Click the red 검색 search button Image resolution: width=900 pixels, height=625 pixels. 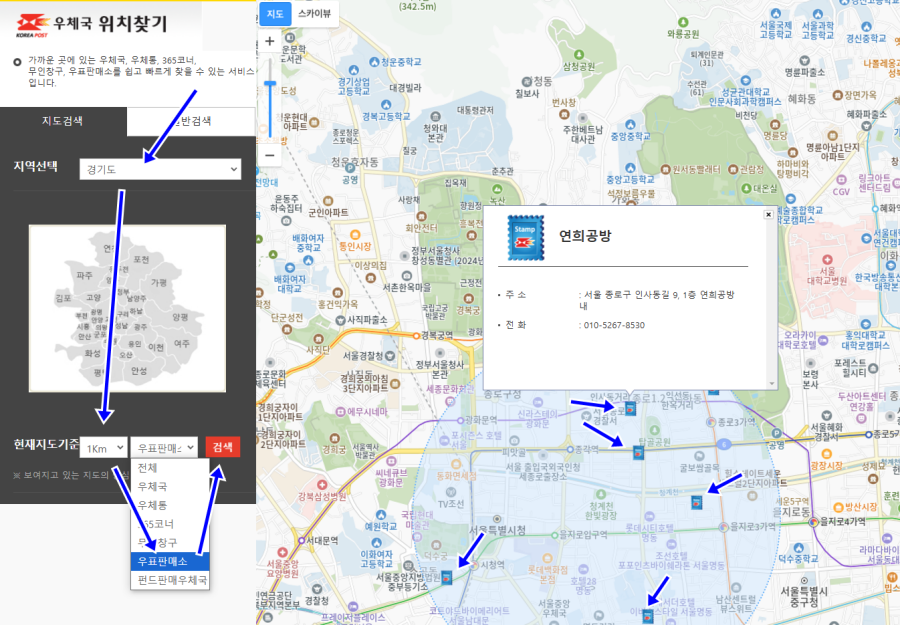pos(223,447)
